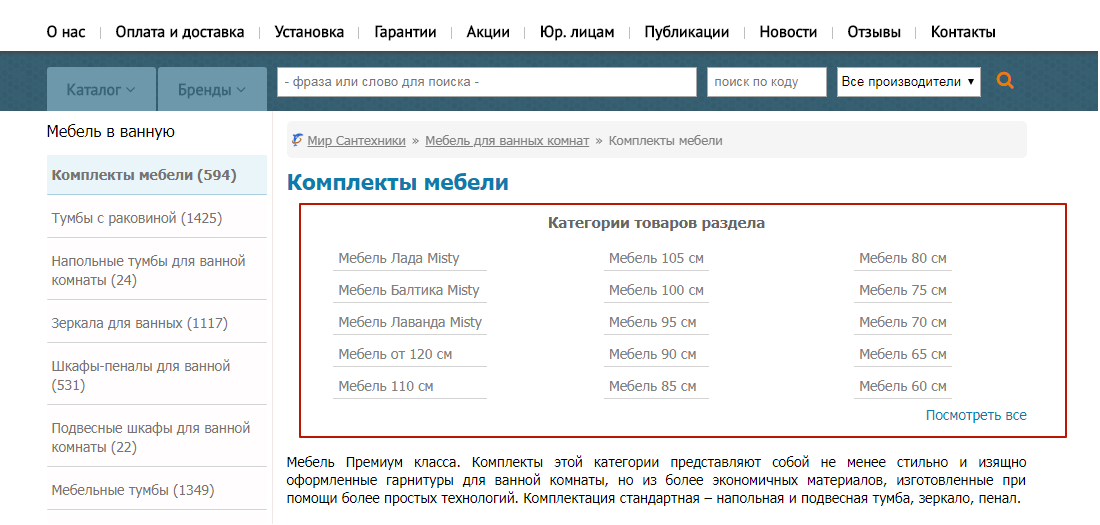
Task: Open Тумбы с раковиной sidebar category
Action: 137,218
